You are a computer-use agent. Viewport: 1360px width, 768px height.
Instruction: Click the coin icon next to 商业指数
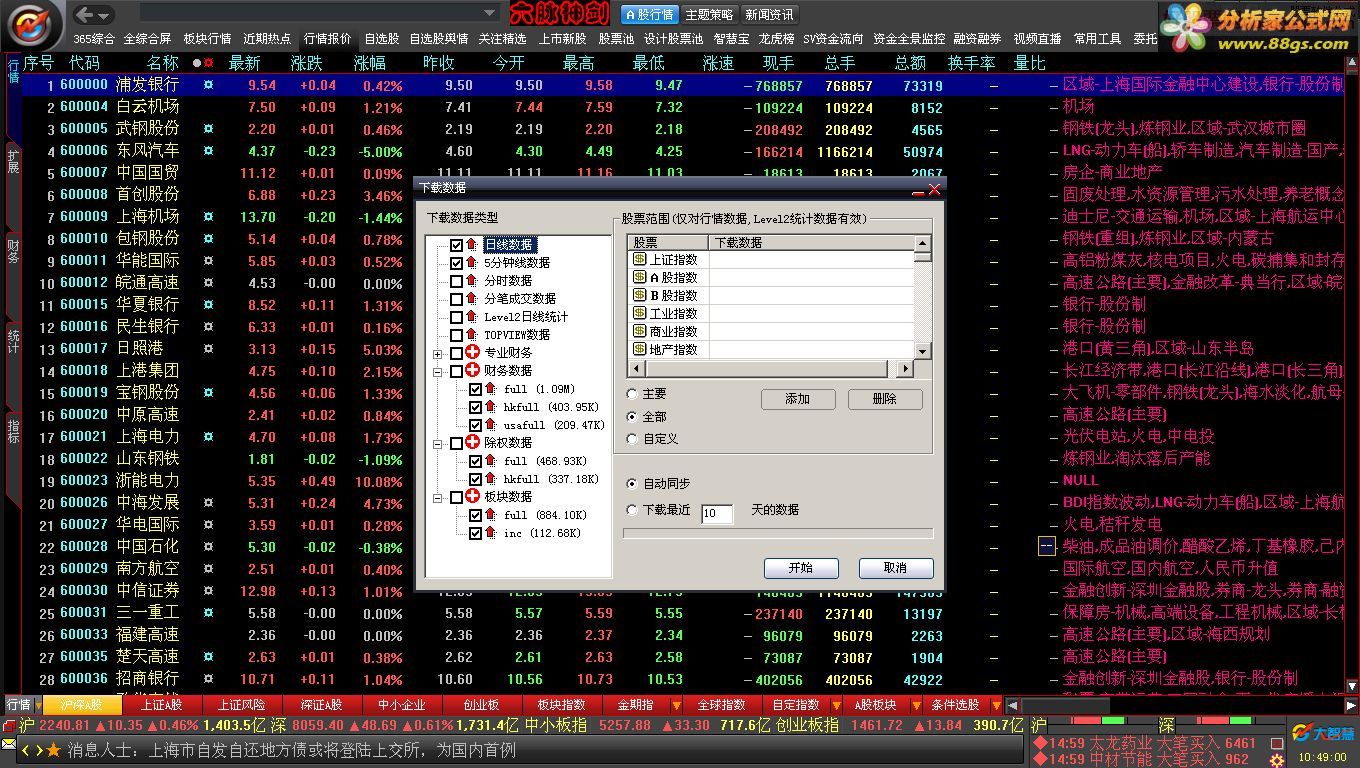click(x=639, y=331)
